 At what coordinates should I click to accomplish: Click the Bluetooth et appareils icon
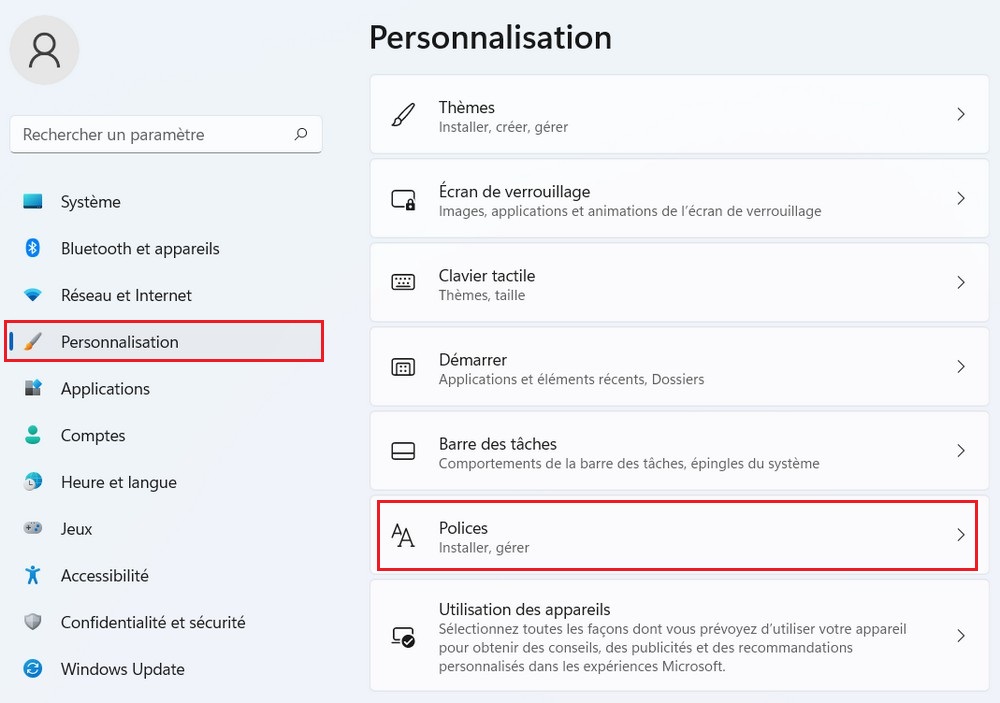point(33,248)
